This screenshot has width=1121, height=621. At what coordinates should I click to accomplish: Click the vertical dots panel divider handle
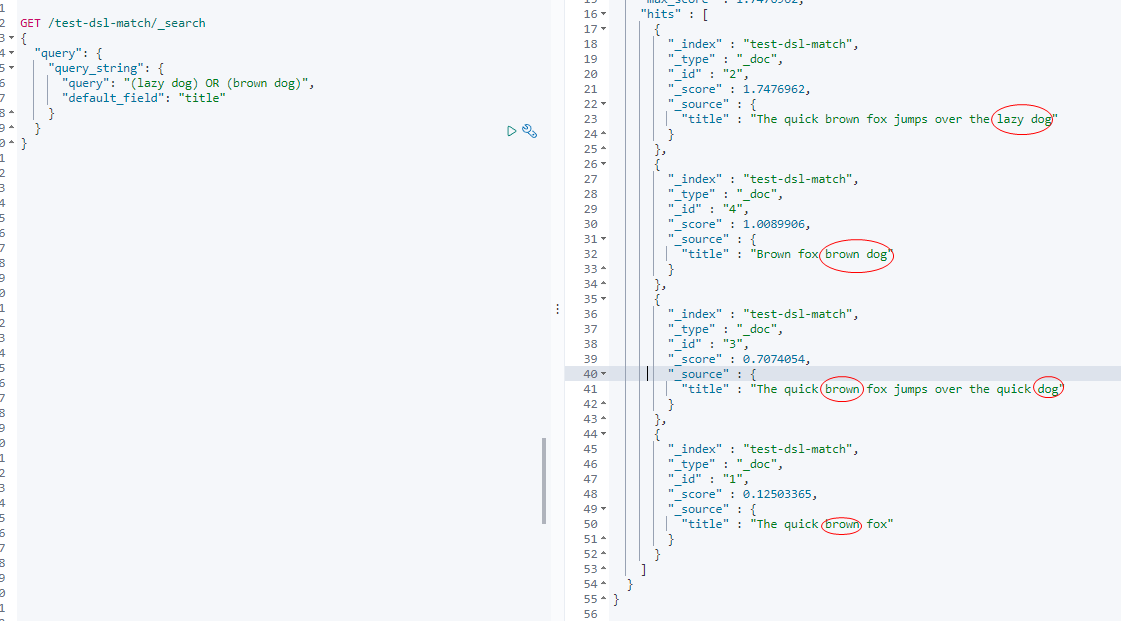[x=557, y=308]
